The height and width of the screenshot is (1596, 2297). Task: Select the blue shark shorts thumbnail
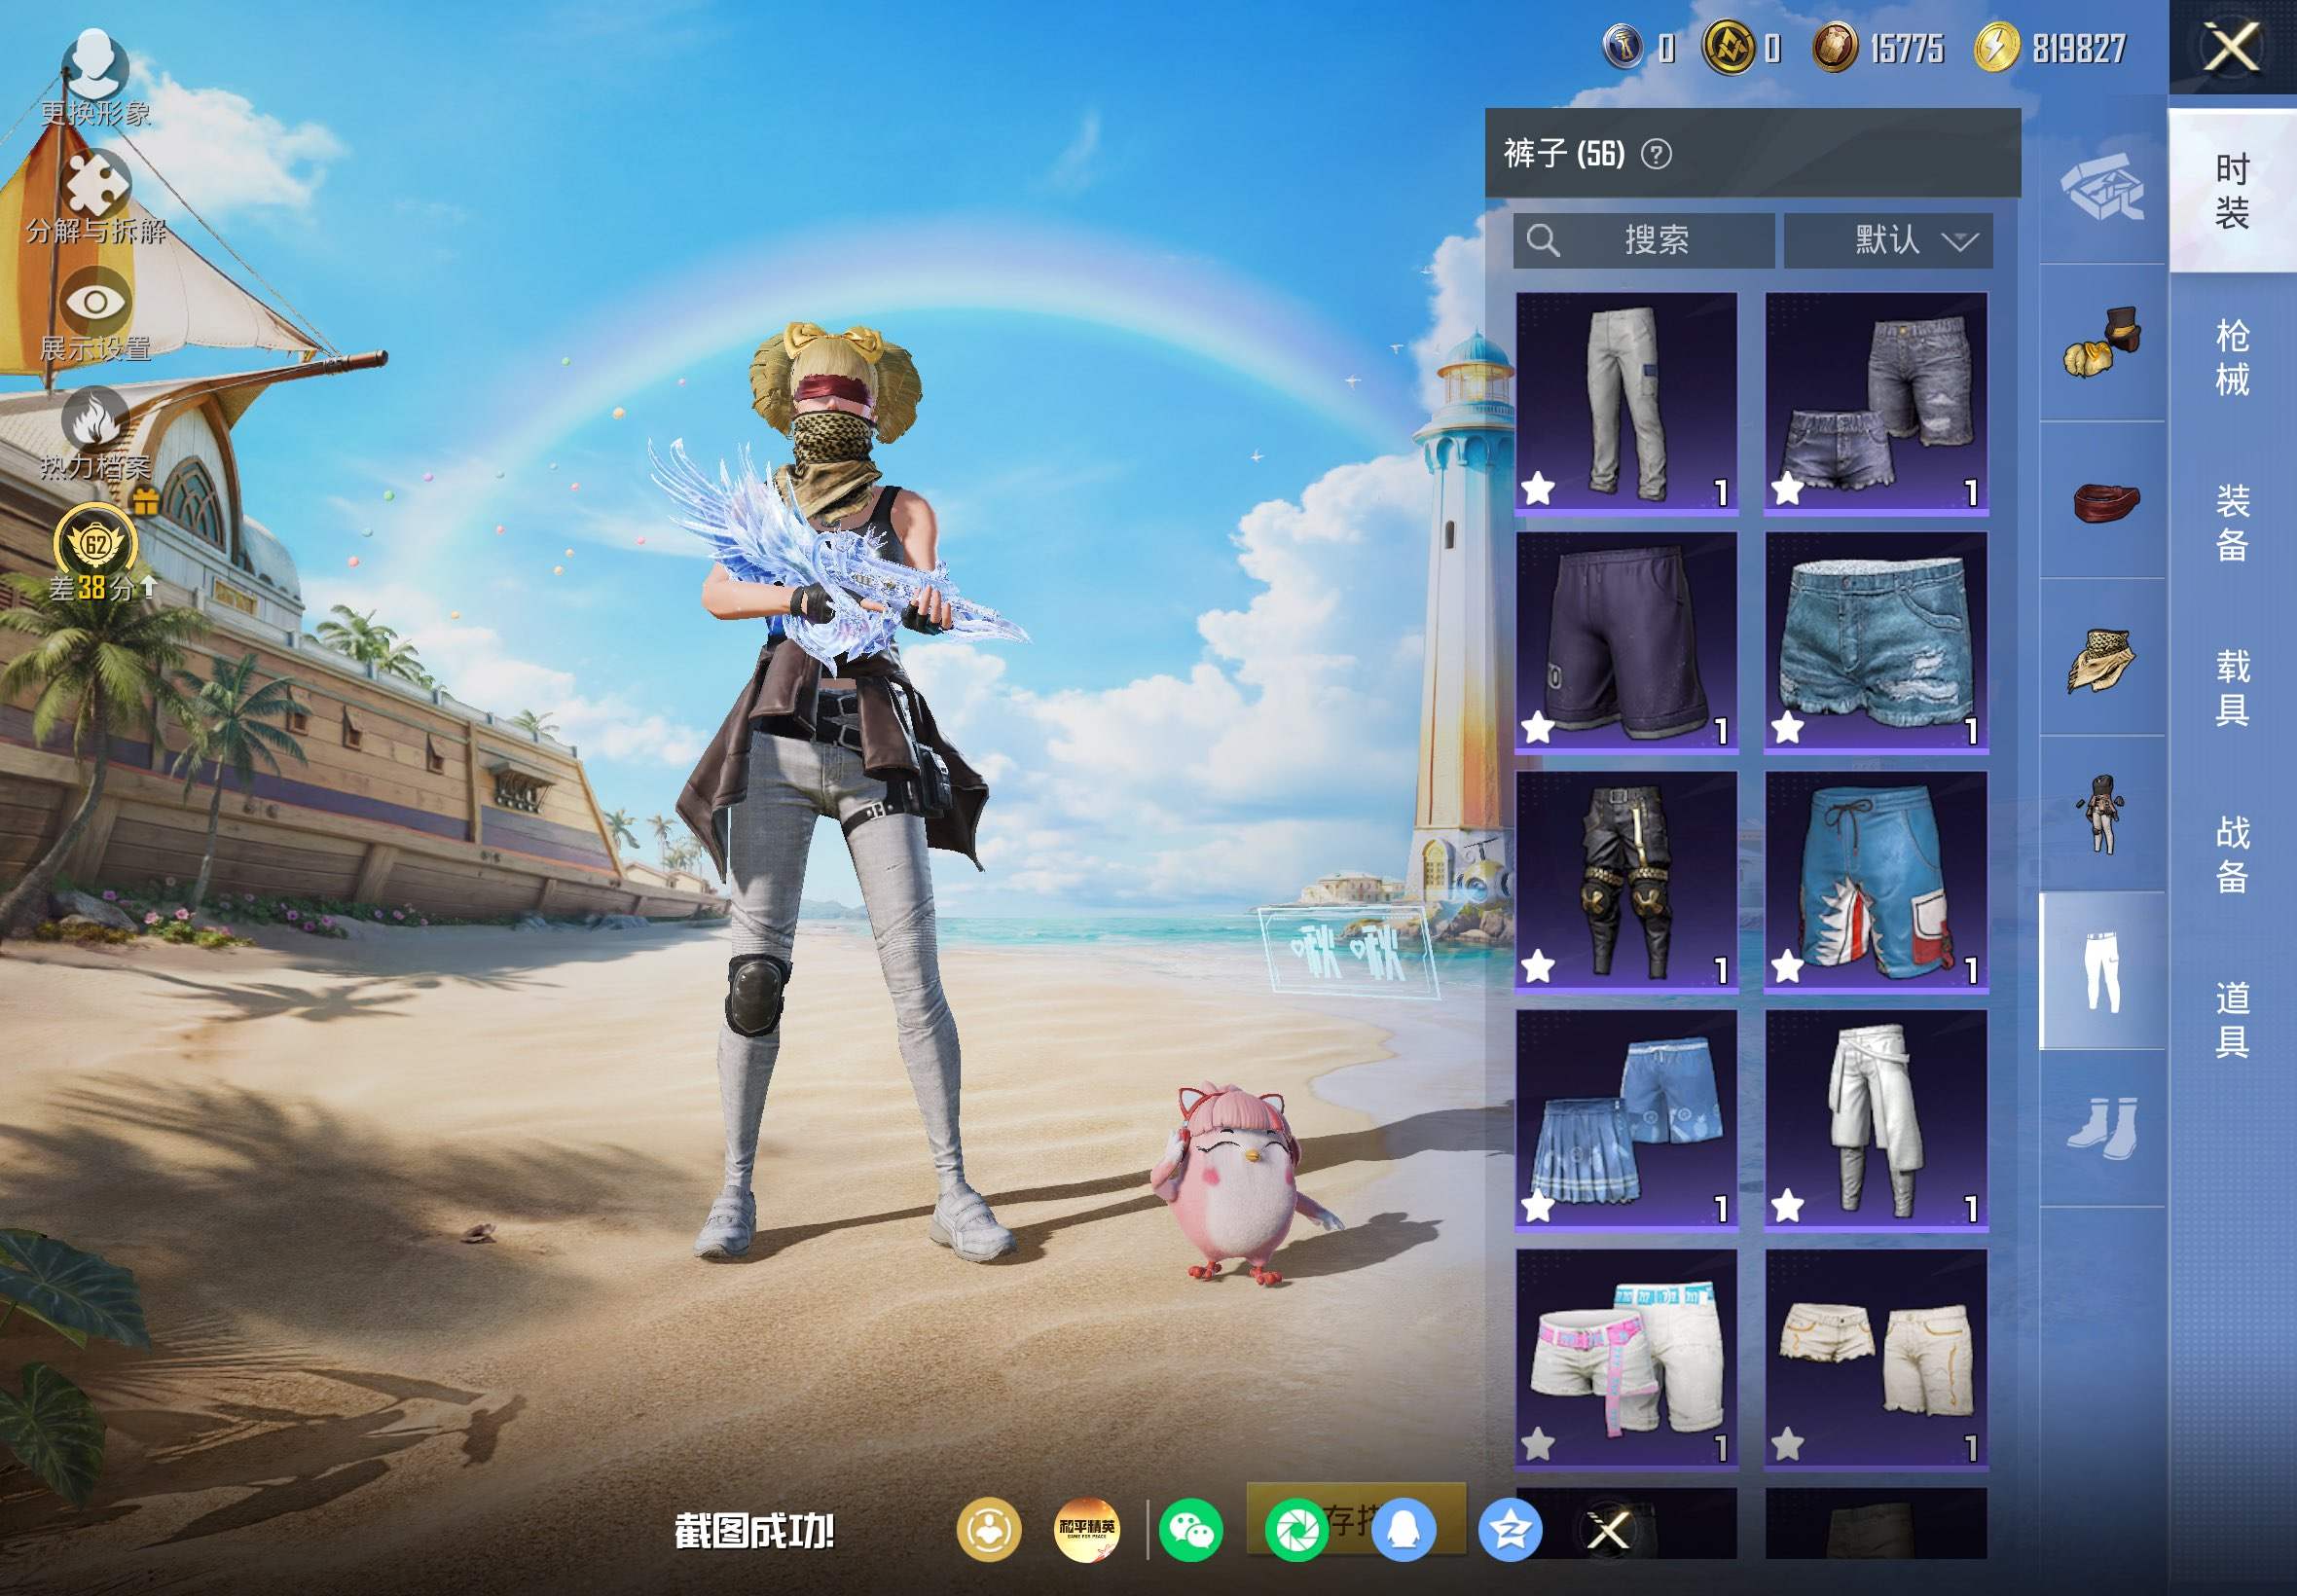tap(1876, 882)
